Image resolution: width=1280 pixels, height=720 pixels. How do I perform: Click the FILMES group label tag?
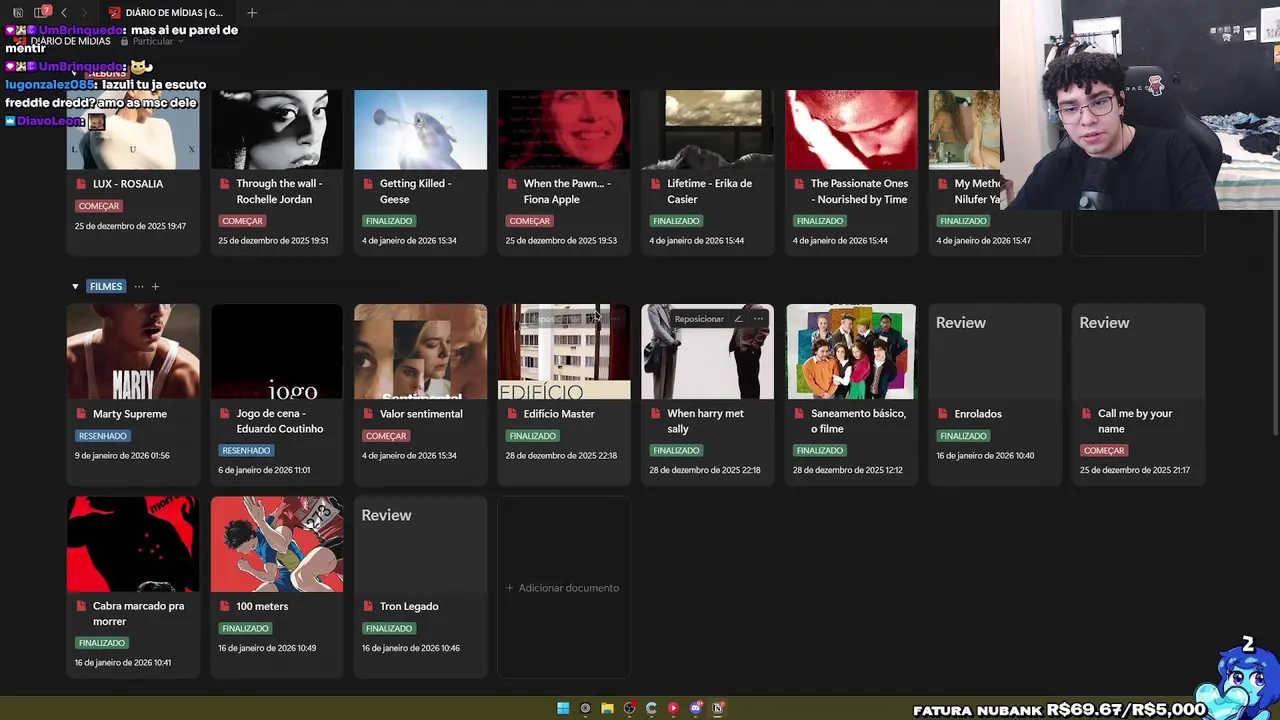click(106, 287)
